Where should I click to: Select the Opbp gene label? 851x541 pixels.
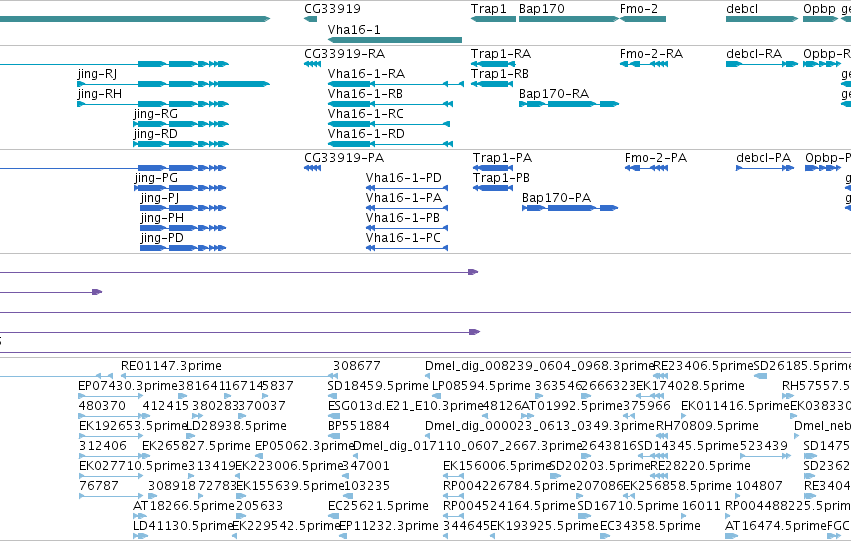pyautogui.click(x=820, y=9)
